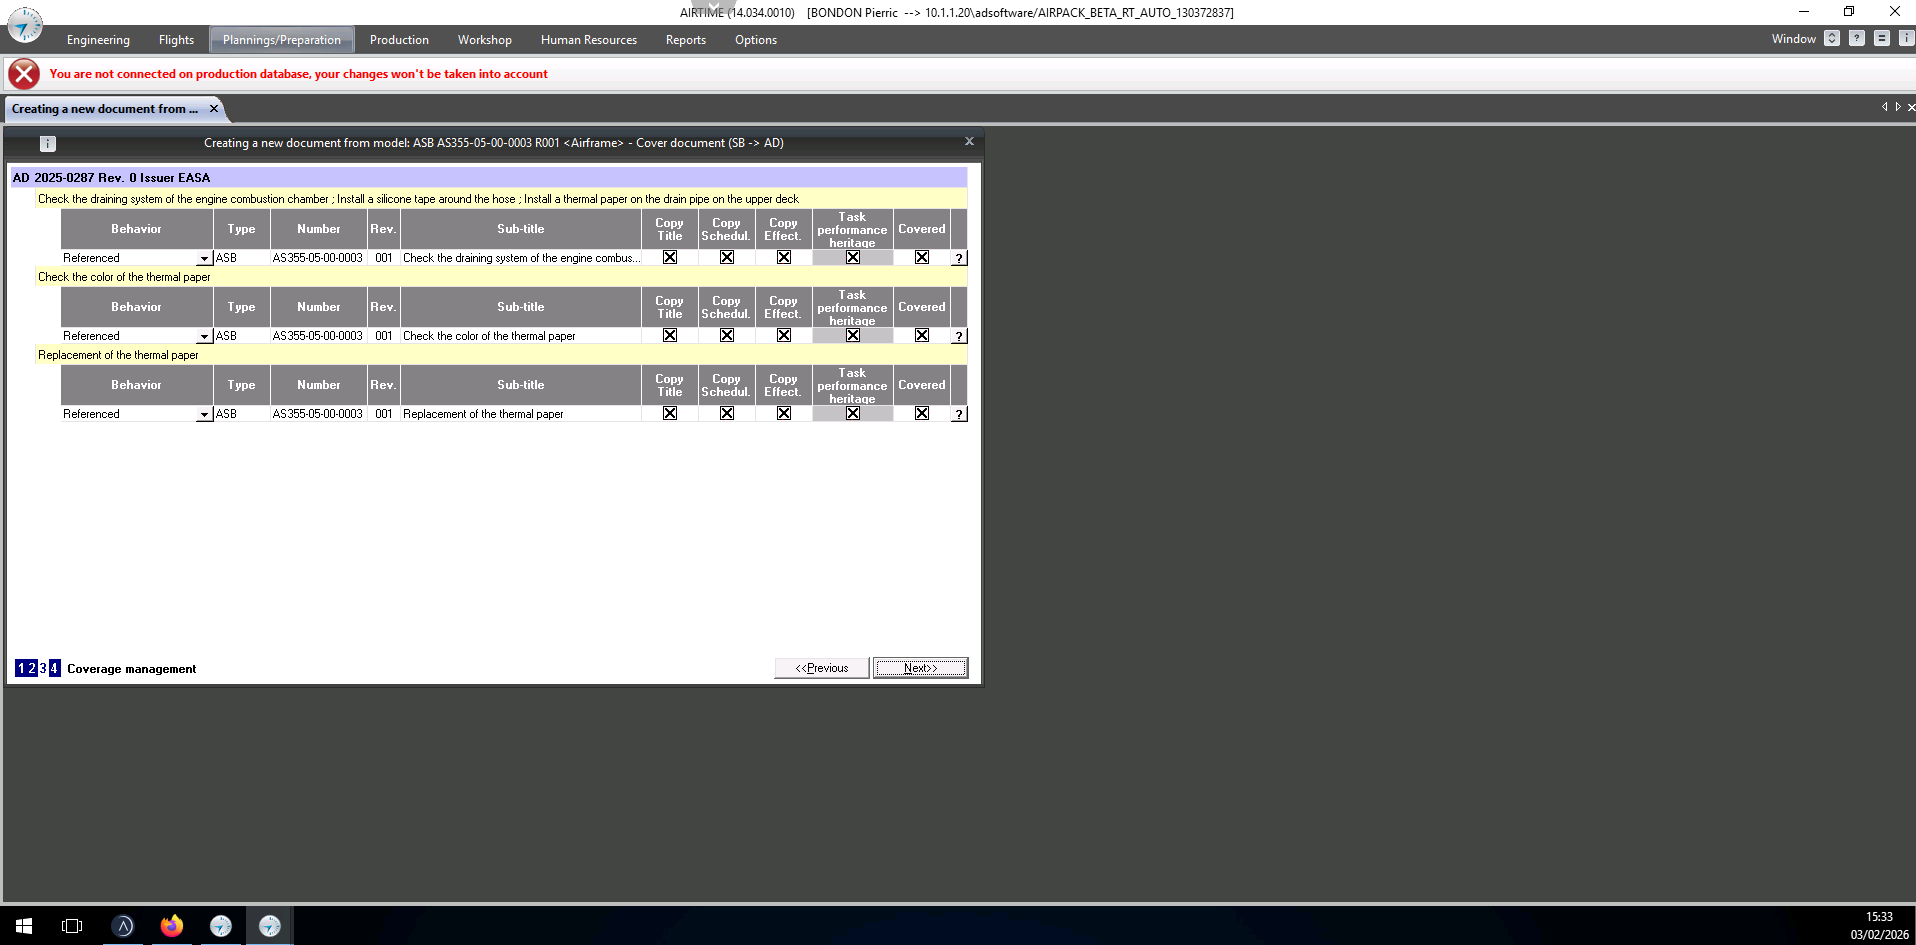This screenshot has width=1916, height=945.
Task: Open Firefox from the taskbar
Action: (172, 926)
